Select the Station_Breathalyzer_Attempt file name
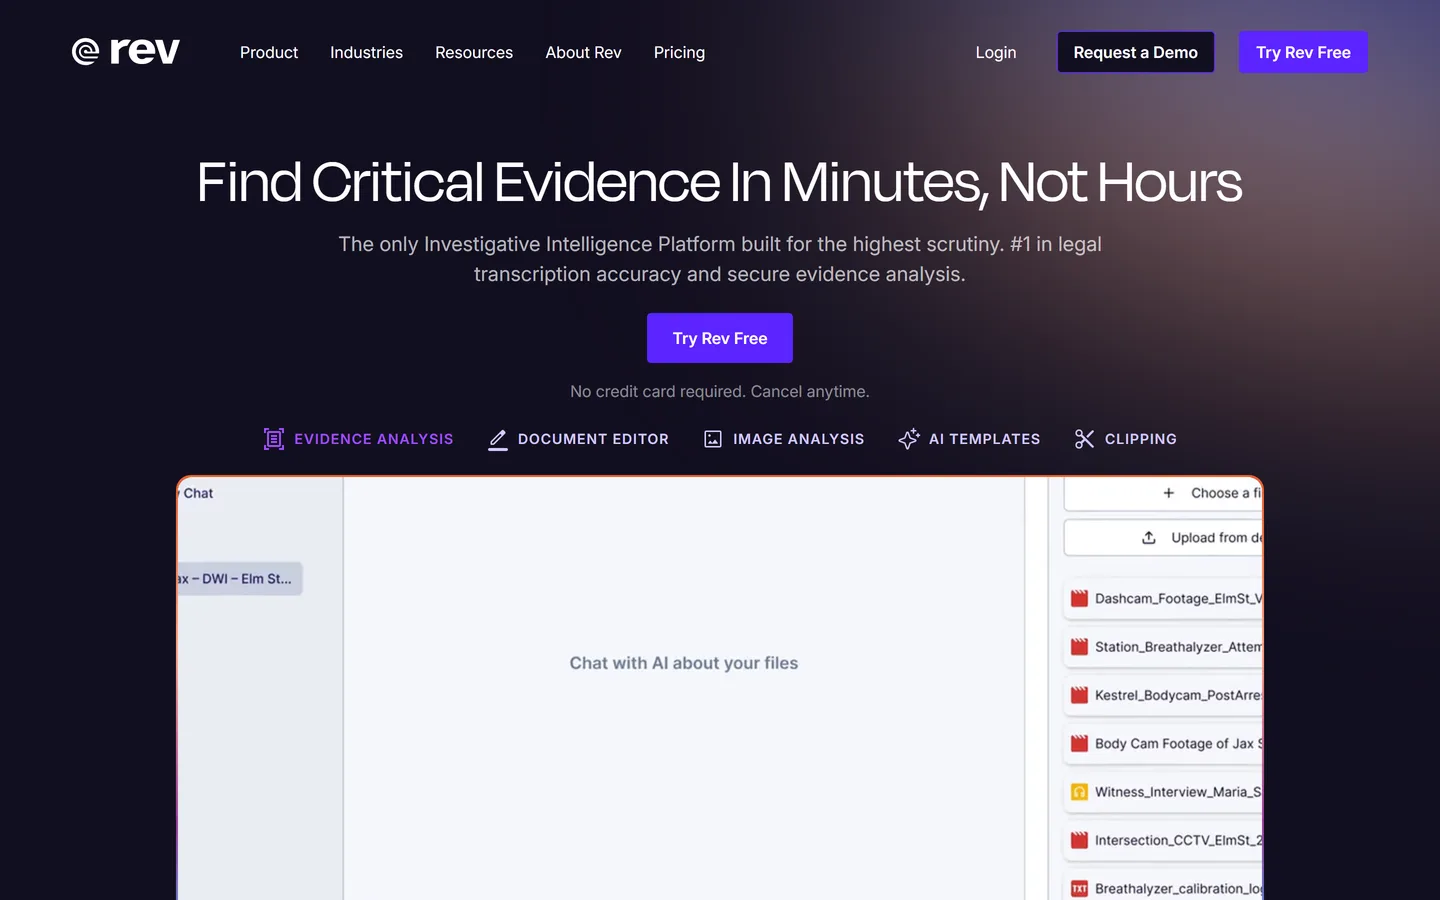 click(x=1178, y=647)
